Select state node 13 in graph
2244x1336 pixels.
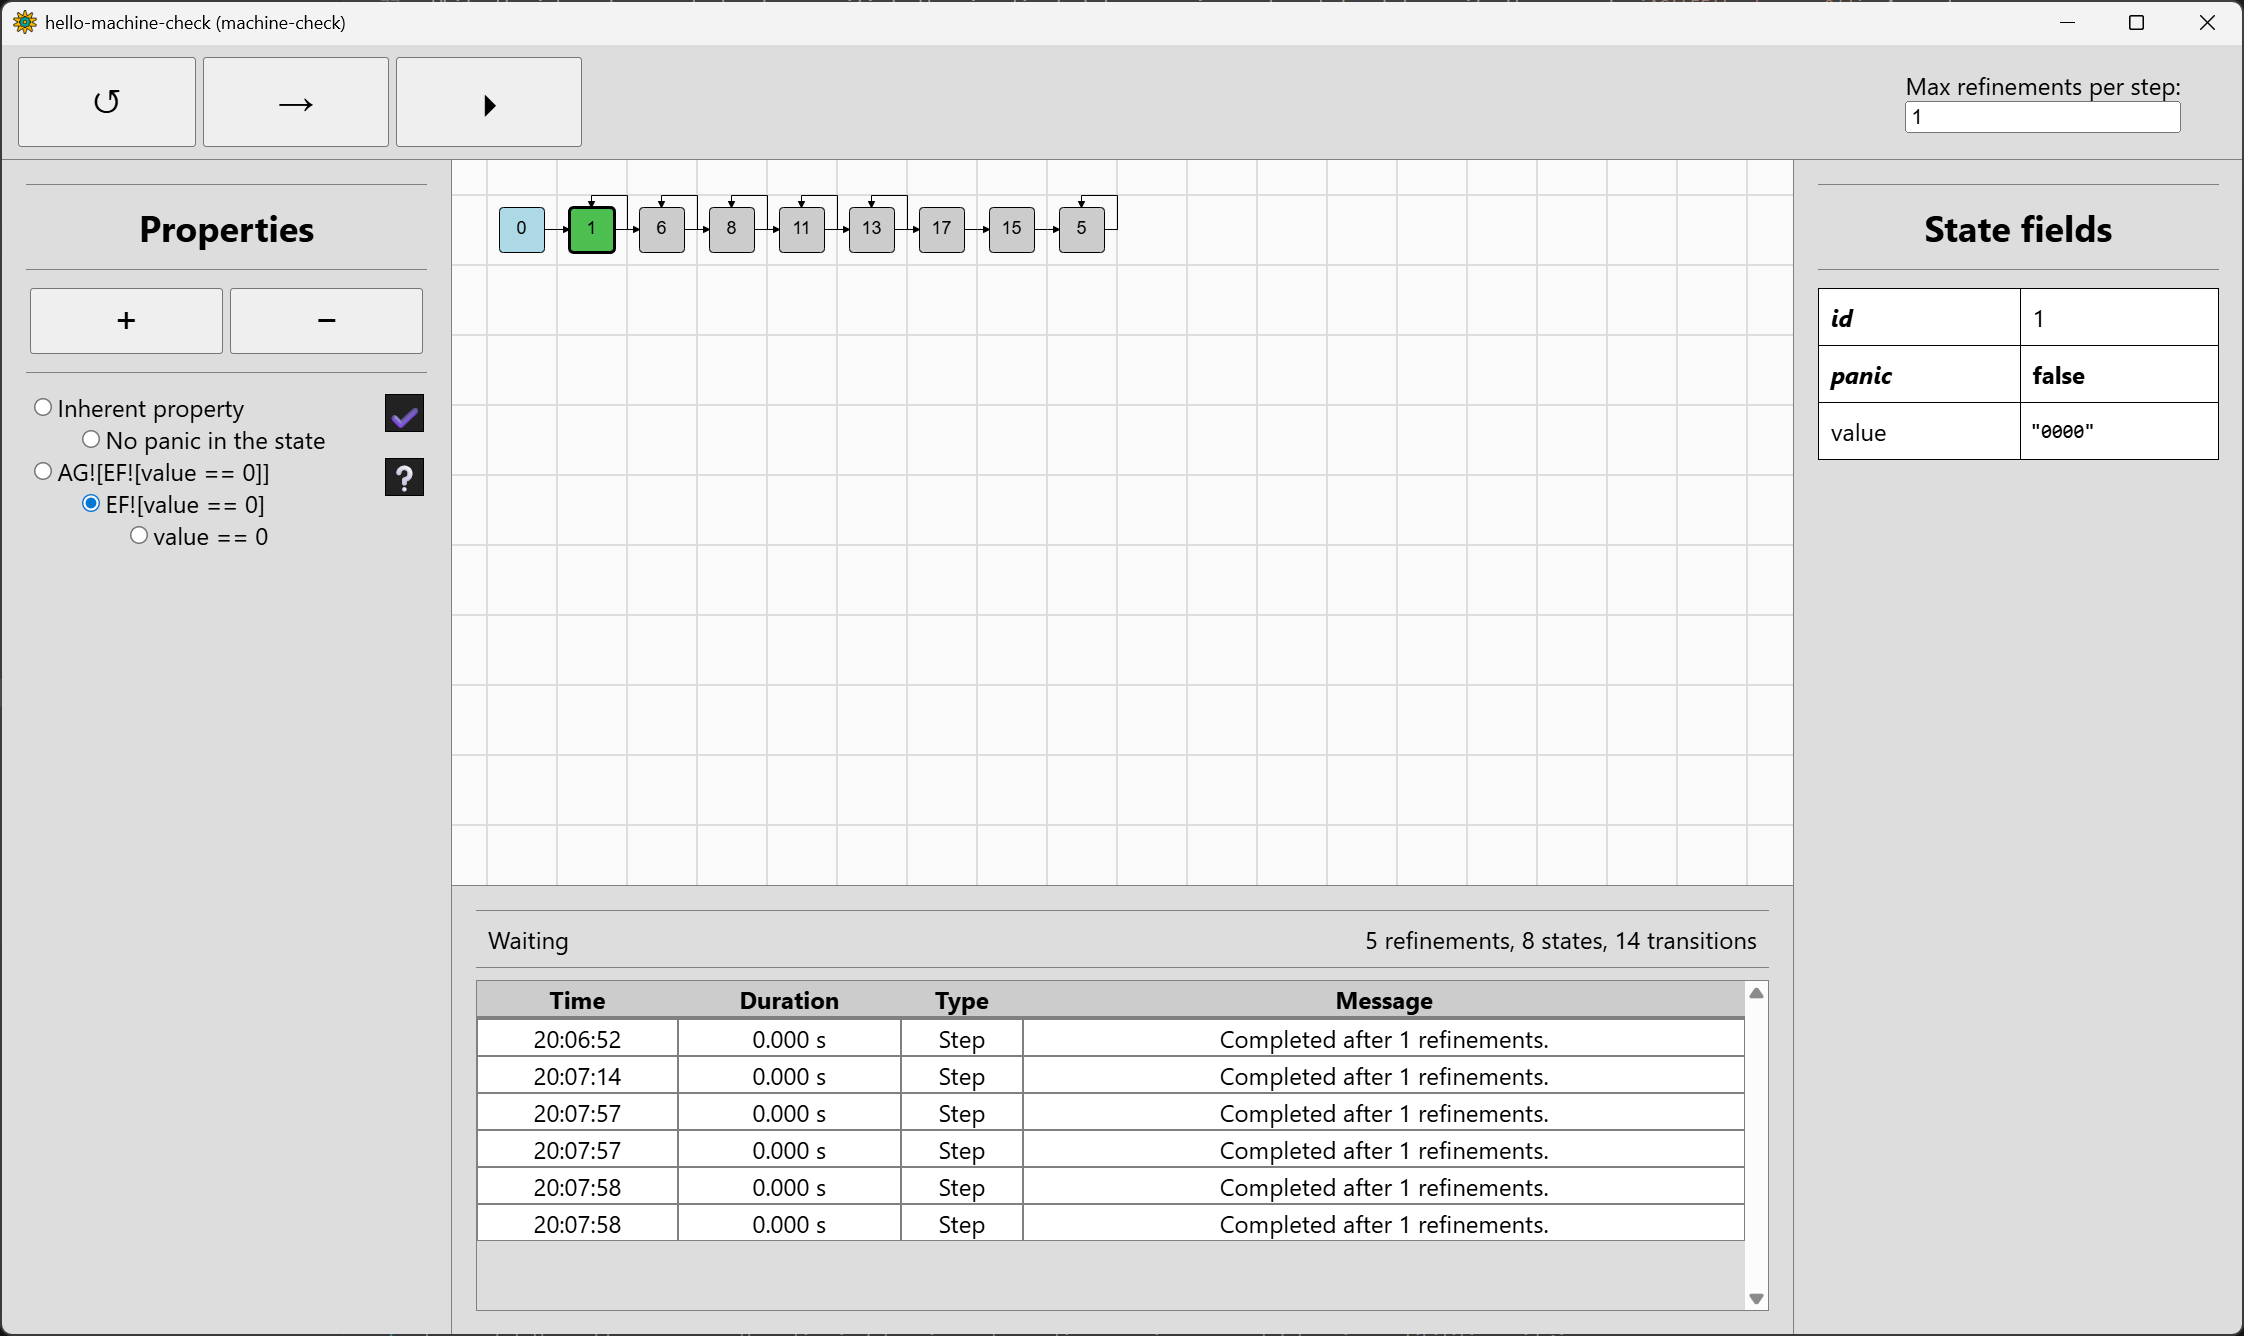click(x=871, y=229)
